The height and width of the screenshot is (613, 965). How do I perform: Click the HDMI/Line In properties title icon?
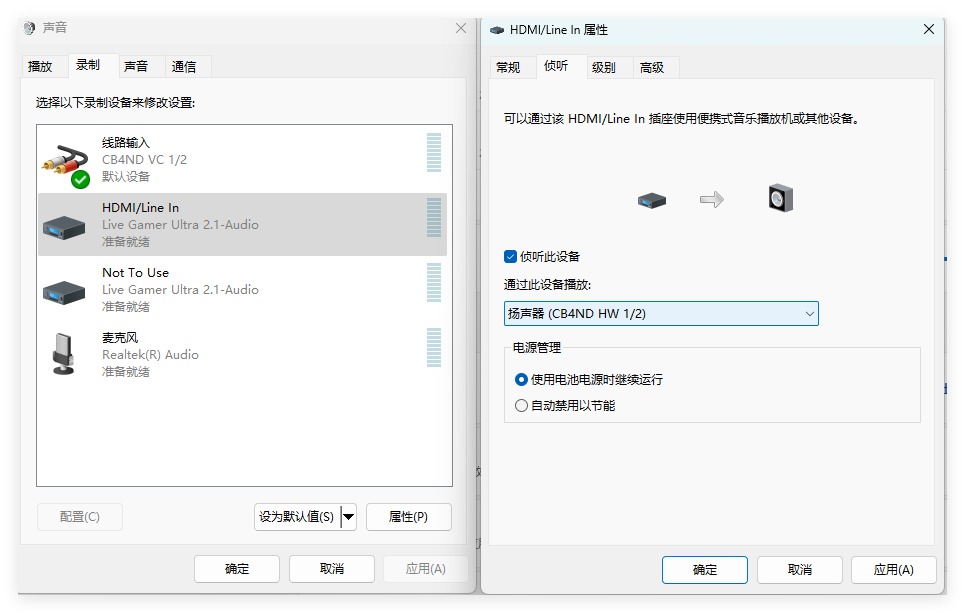[497, 30]
